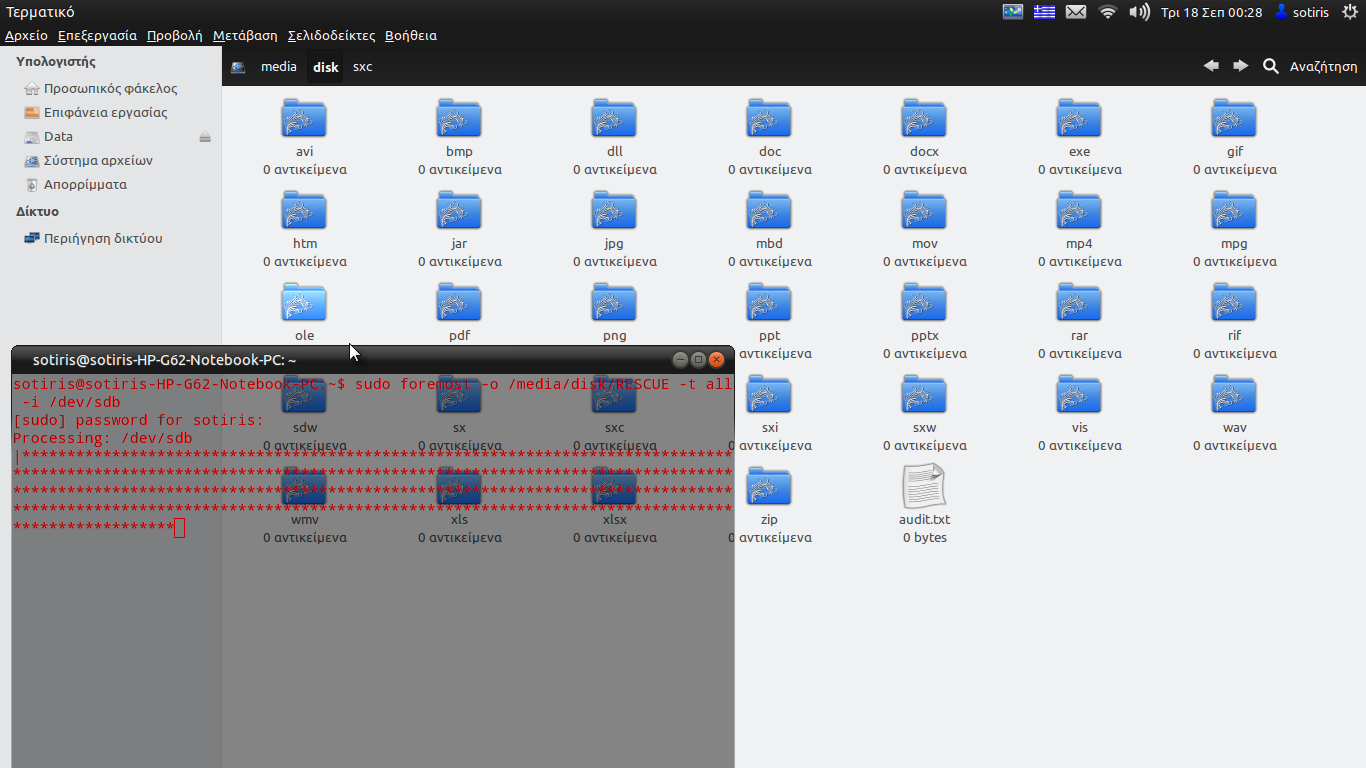Go forward with the right arrow
Image resolution: width=1366 pixels, height=768 pixels.
[1240, 66]
